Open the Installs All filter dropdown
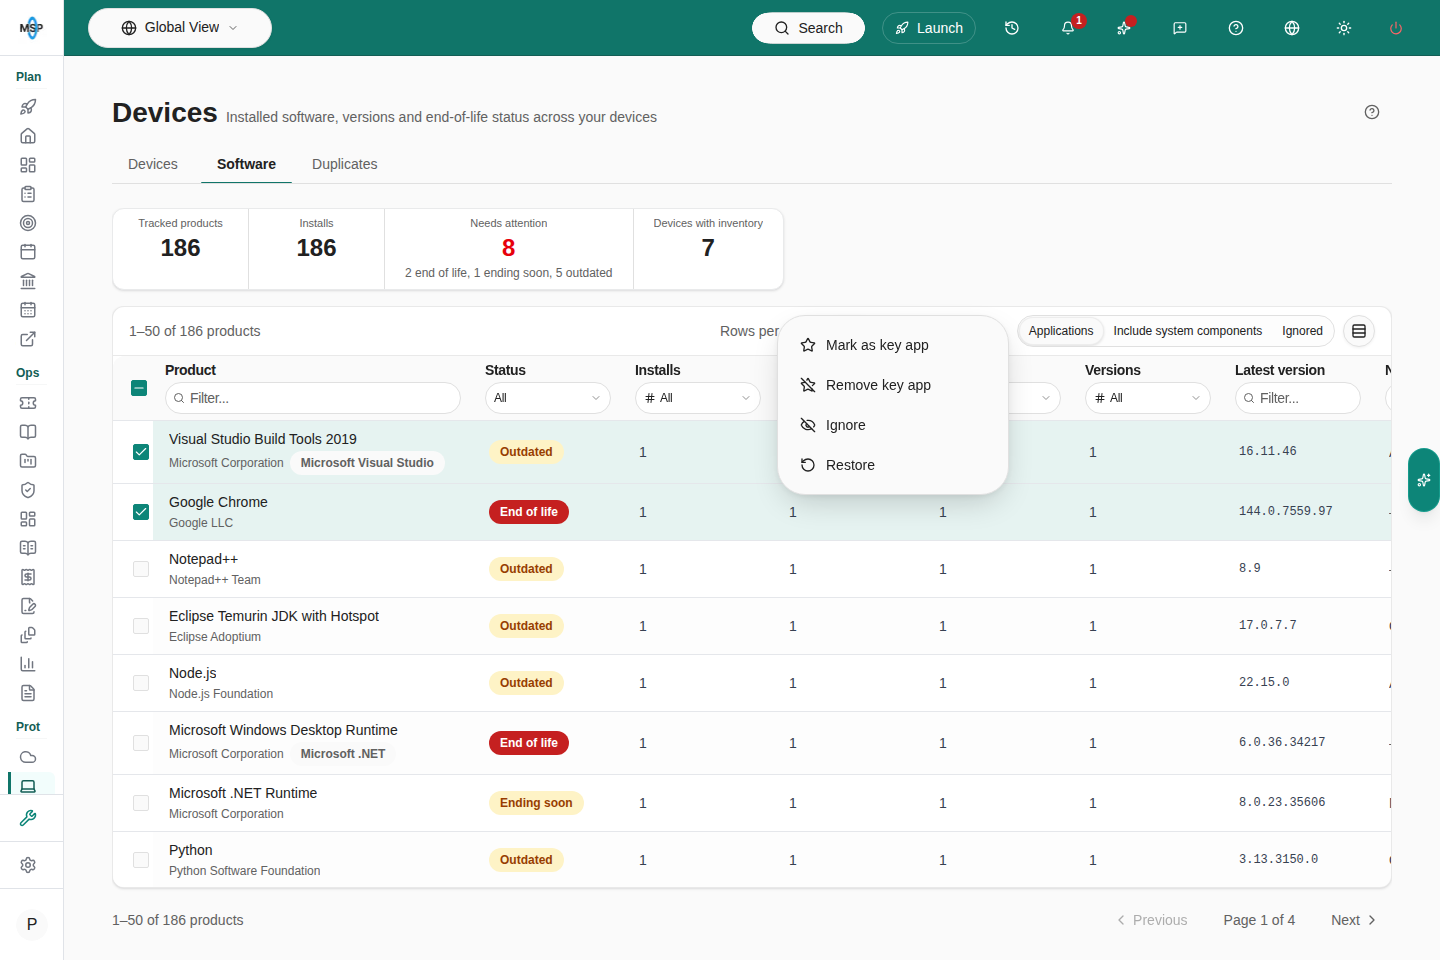Image resolution: width=1440 pixels, height=960 pixels. 698,398
